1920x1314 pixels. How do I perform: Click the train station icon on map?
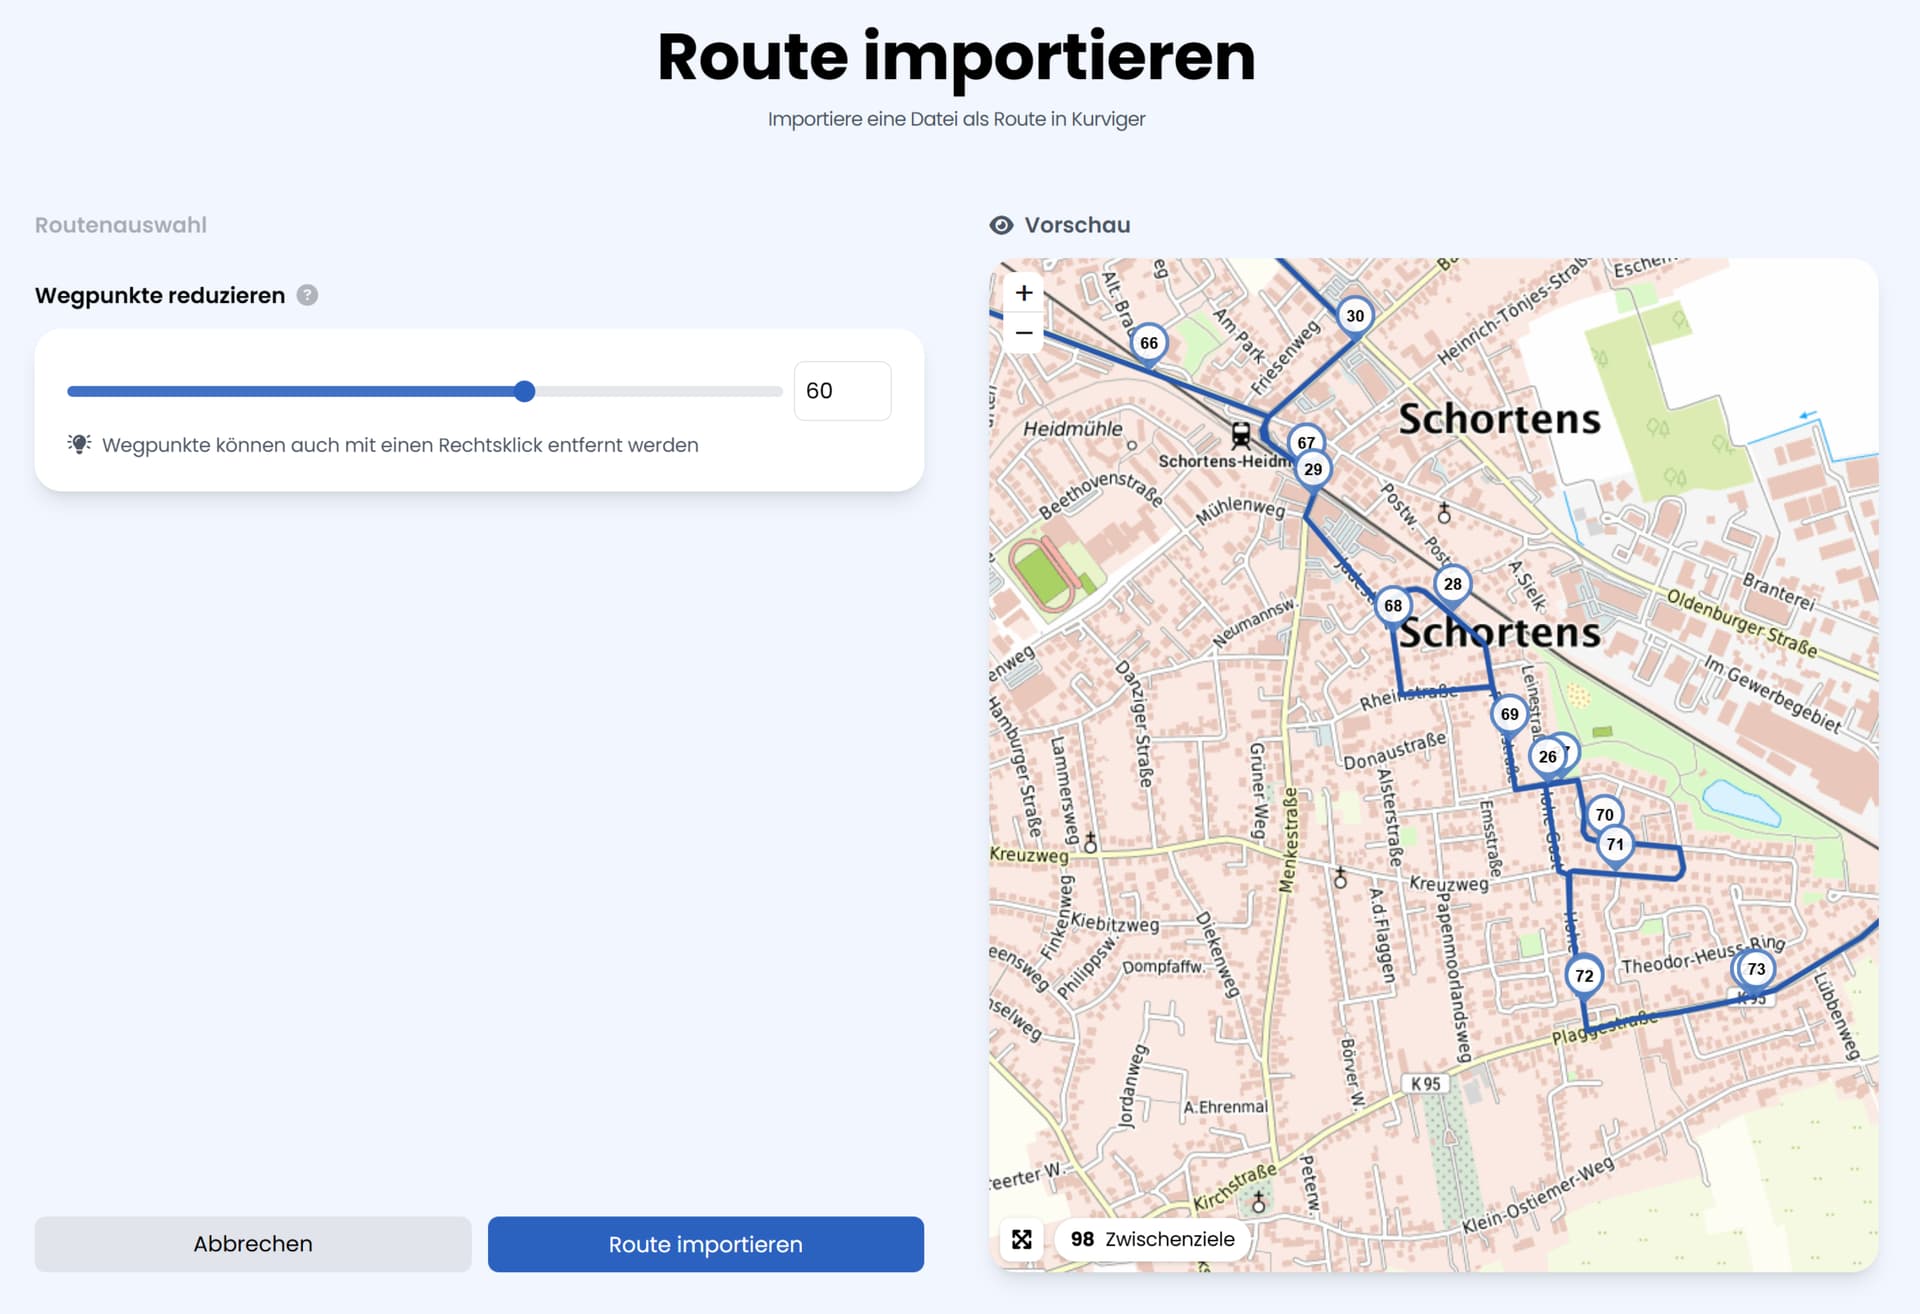1240,435
